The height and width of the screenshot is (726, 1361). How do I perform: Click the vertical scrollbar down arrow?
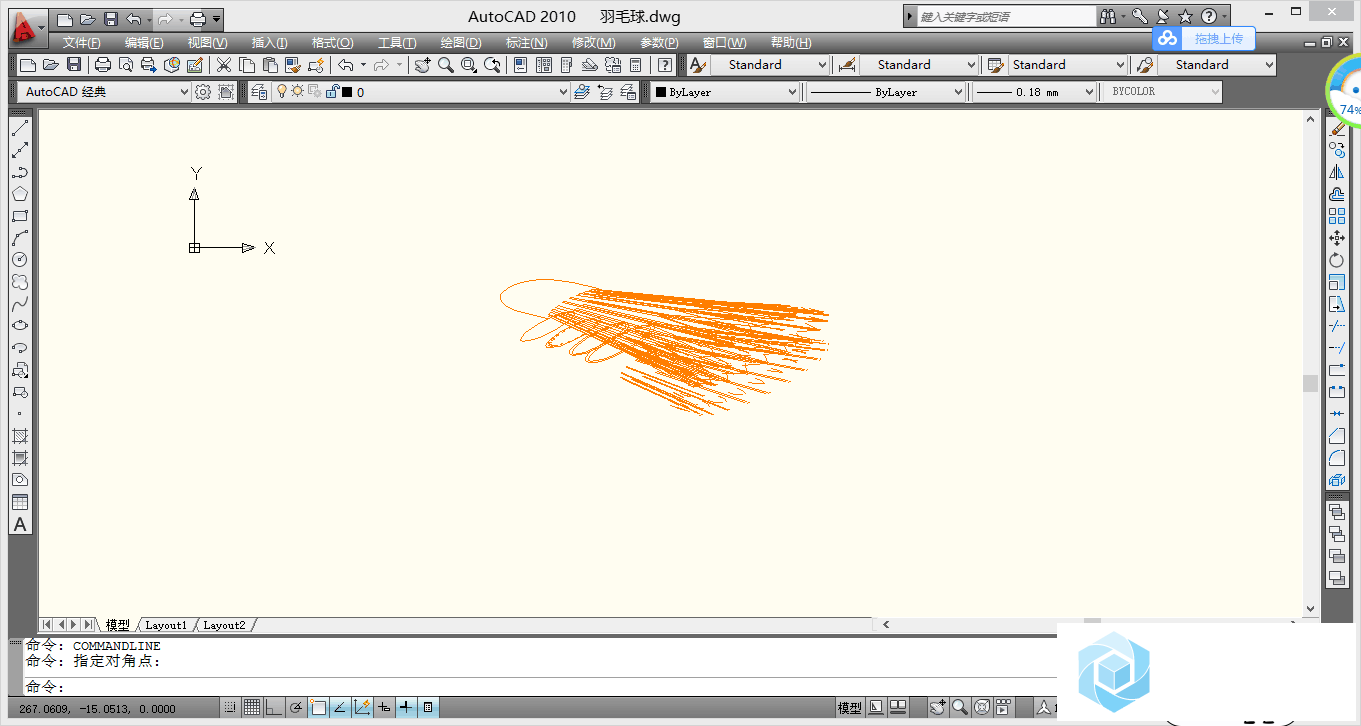click(x=1311, y=608)
